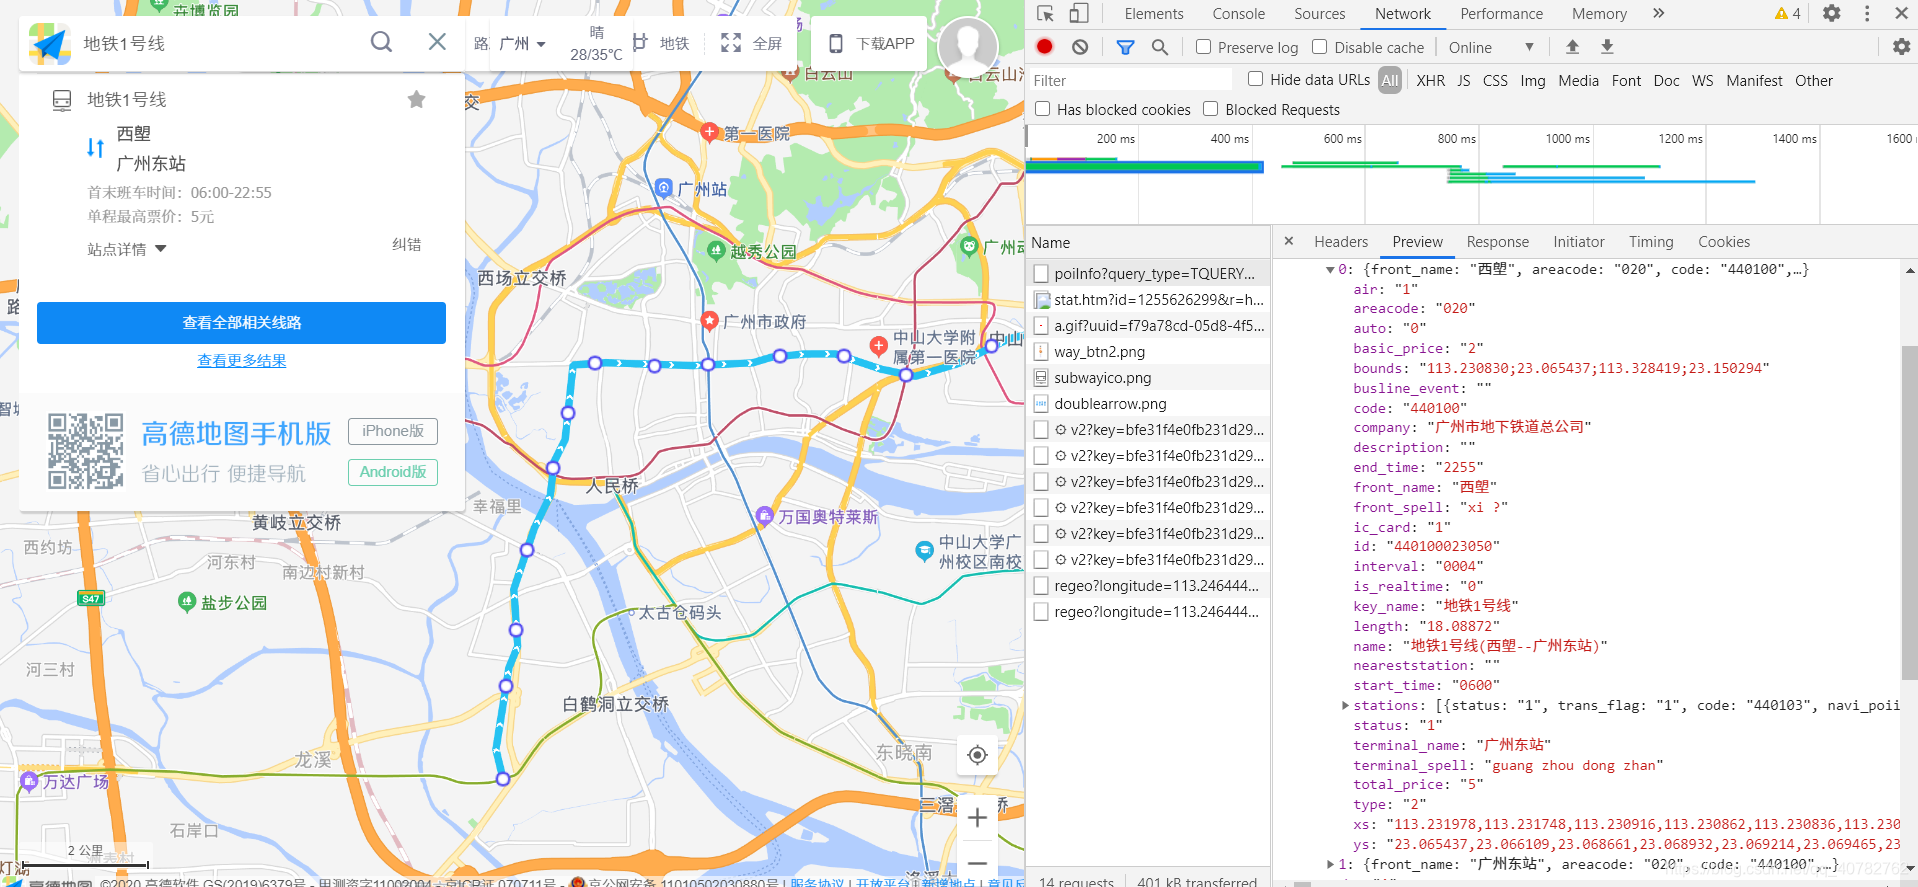This screenshot has width=1918, height=887.
Task: Enable the Disable cache checkbox
Action: [1319, 47]
